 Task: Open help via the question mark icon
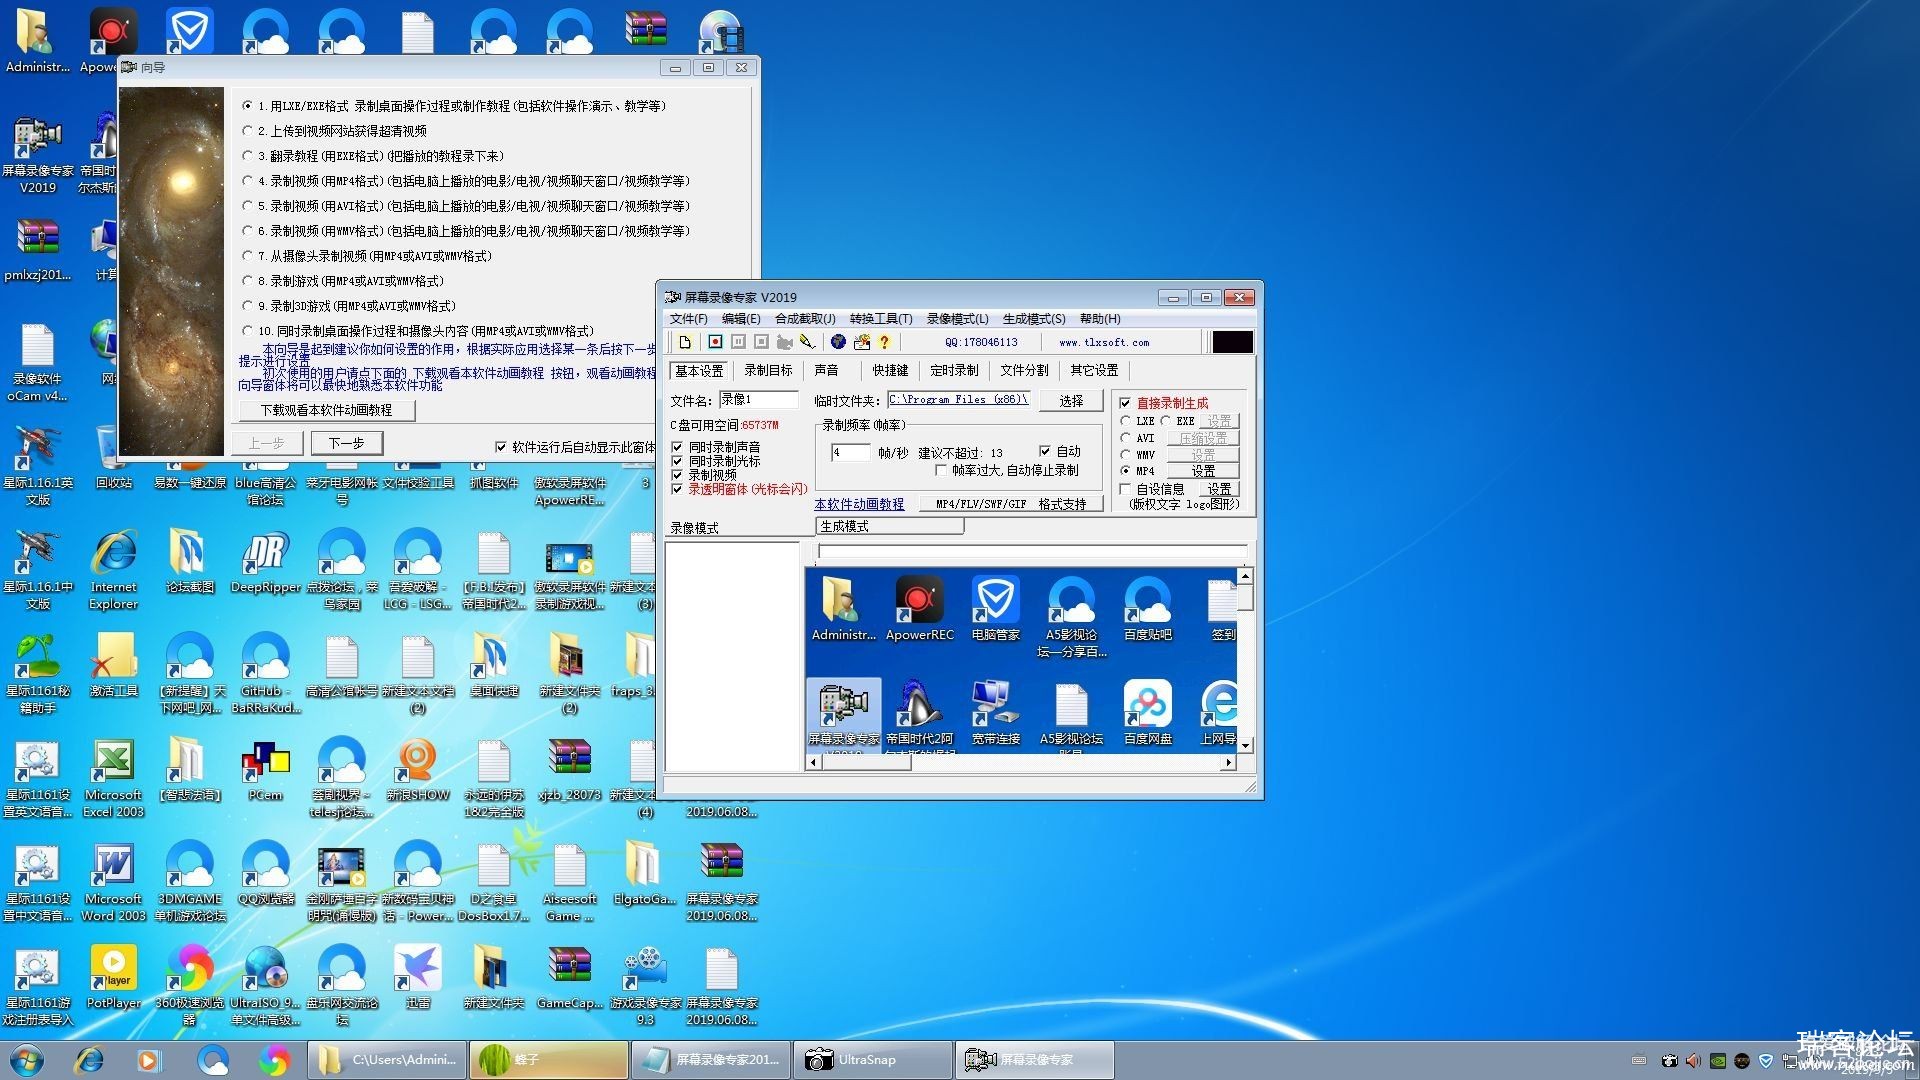(884, 342)
